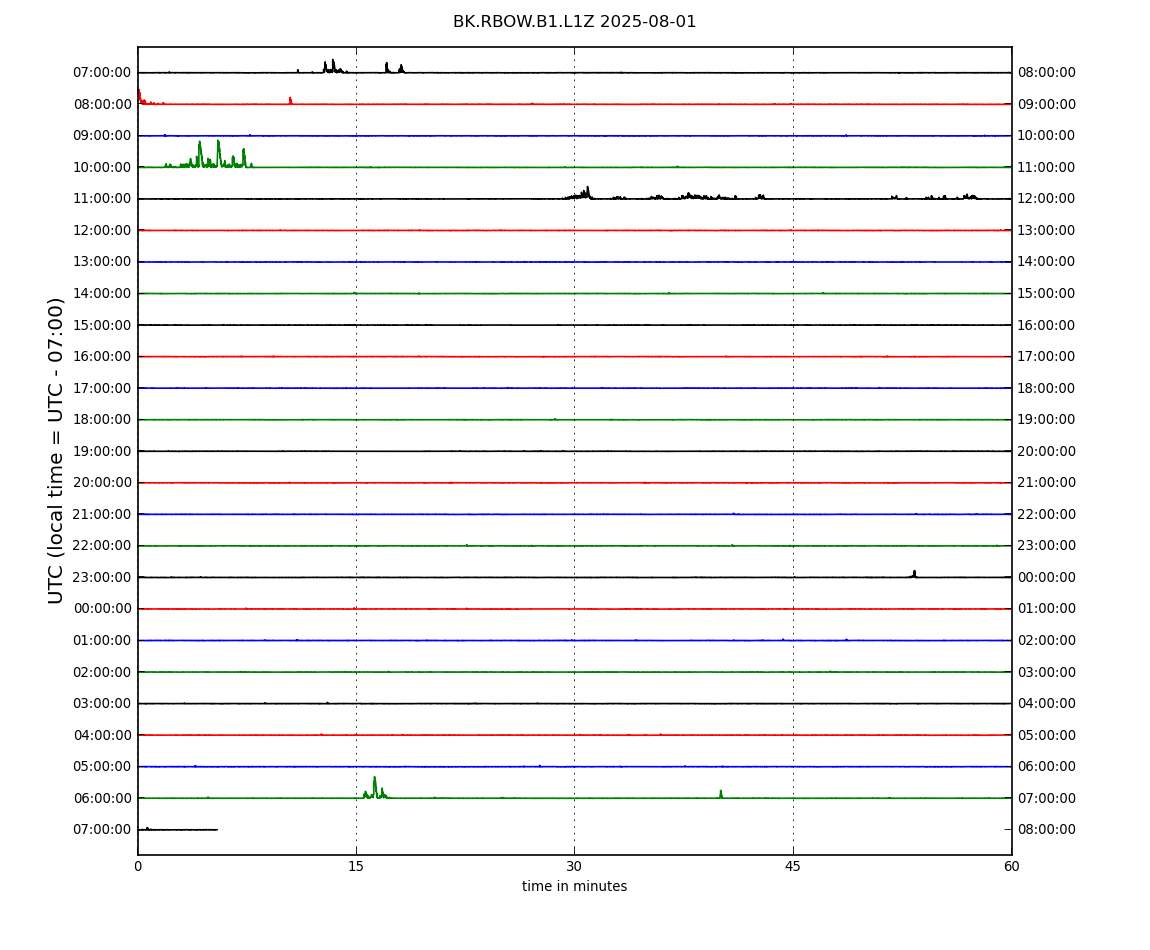The width and height of the screenshot is (1150, 950).
Task: Select the right-axis end-time label 06:00:00
Action: click(x=1047, y=767)
